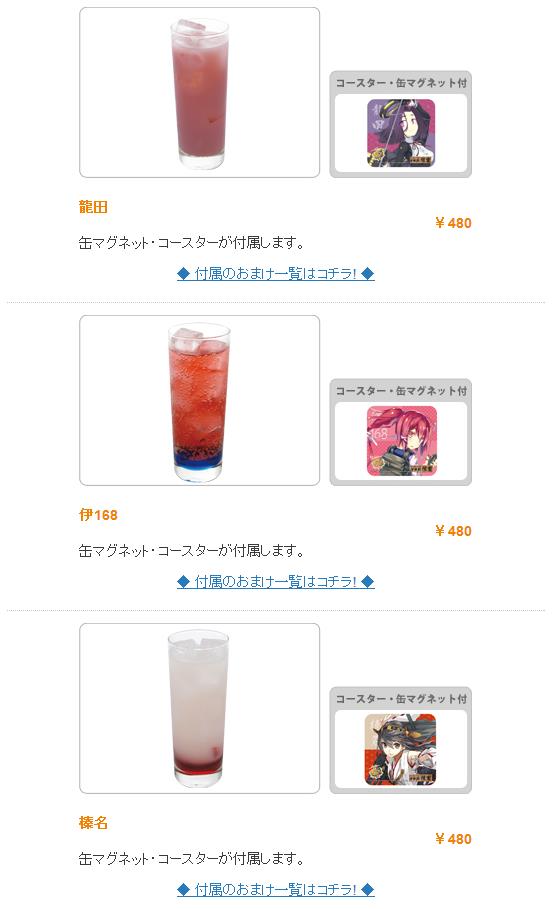Select the purple-haired 龍田 coaster image
Viewport: 557px width, 909px height.
[401, 133]
